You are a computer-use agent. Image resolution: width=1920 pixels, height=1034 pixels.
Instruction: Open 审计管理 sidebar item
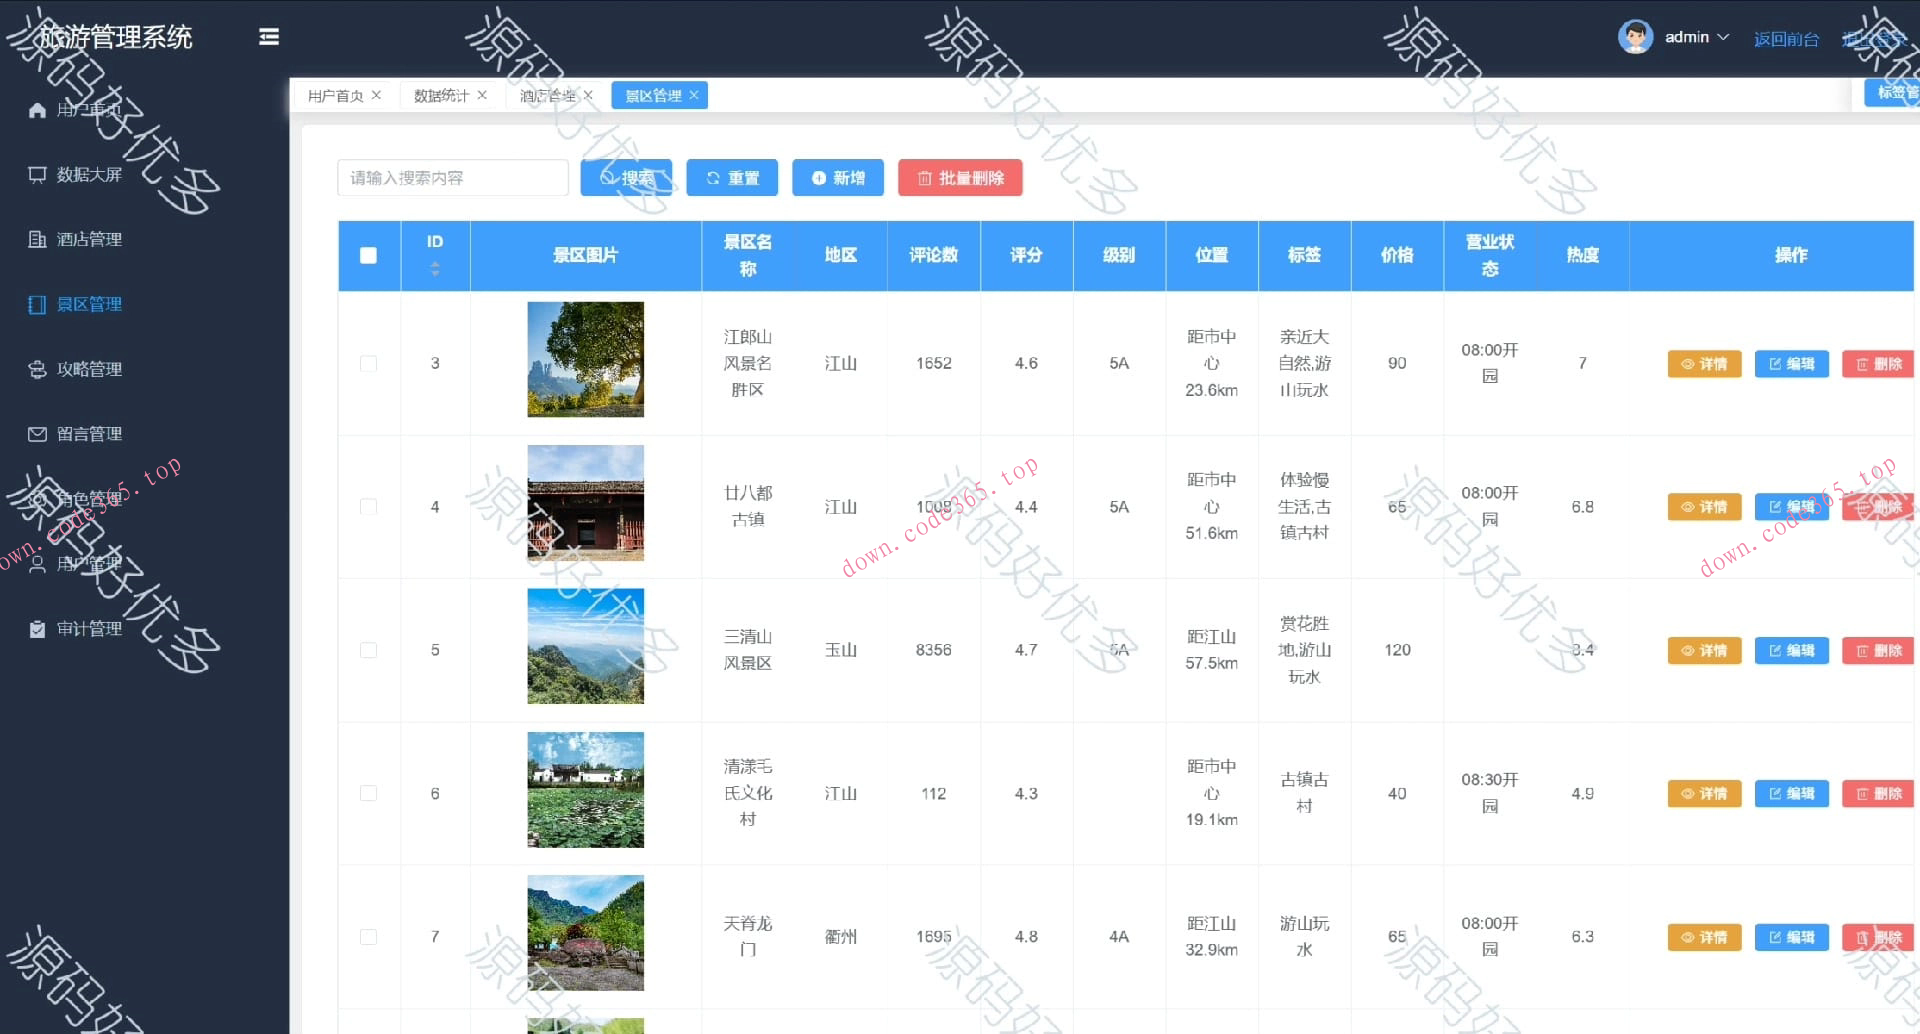click(89, 629)
